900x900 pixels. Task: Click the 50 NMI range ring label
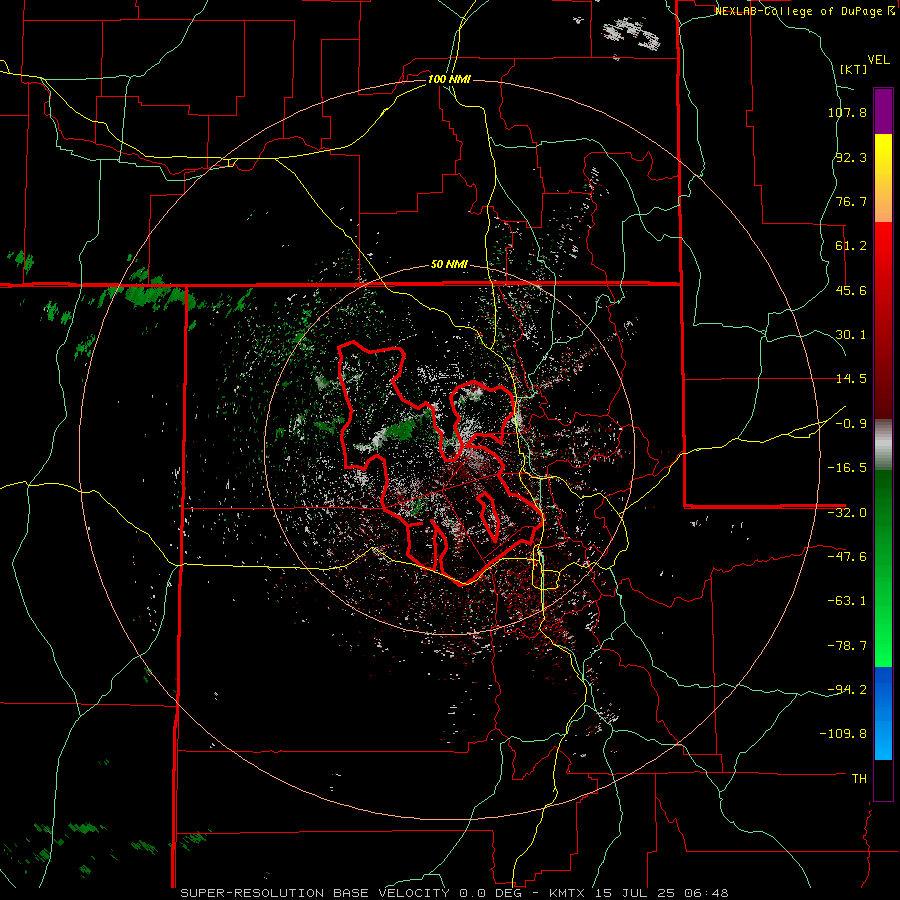click(449, 264)
